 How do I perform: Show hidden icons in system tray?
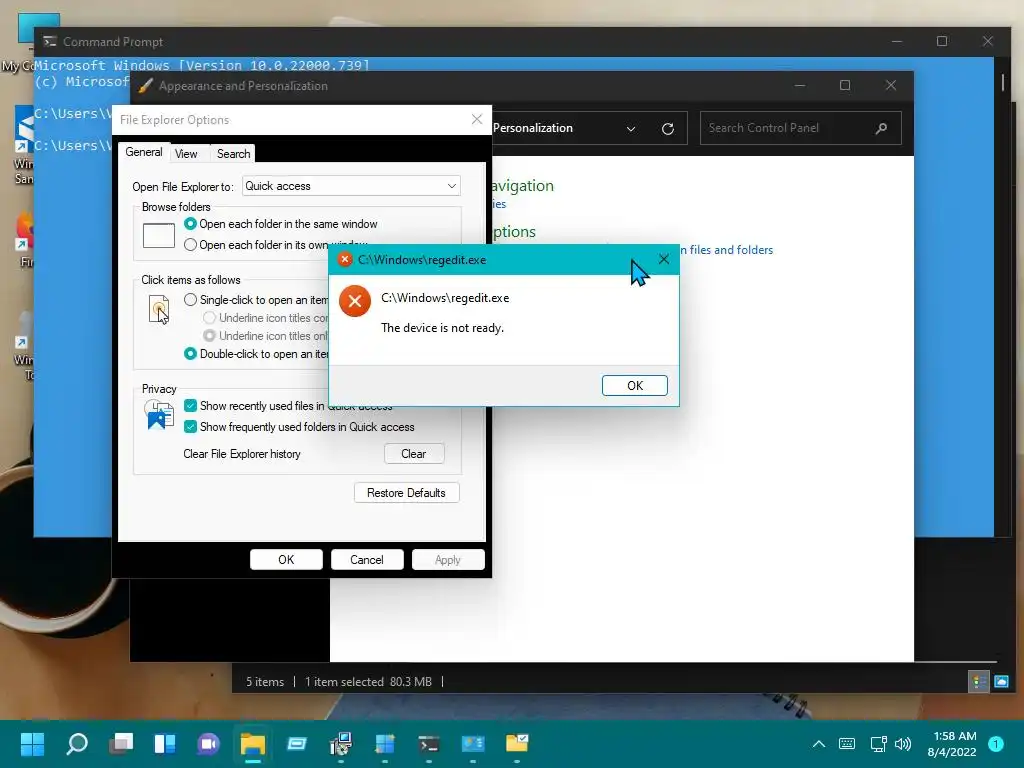(818, 744)
